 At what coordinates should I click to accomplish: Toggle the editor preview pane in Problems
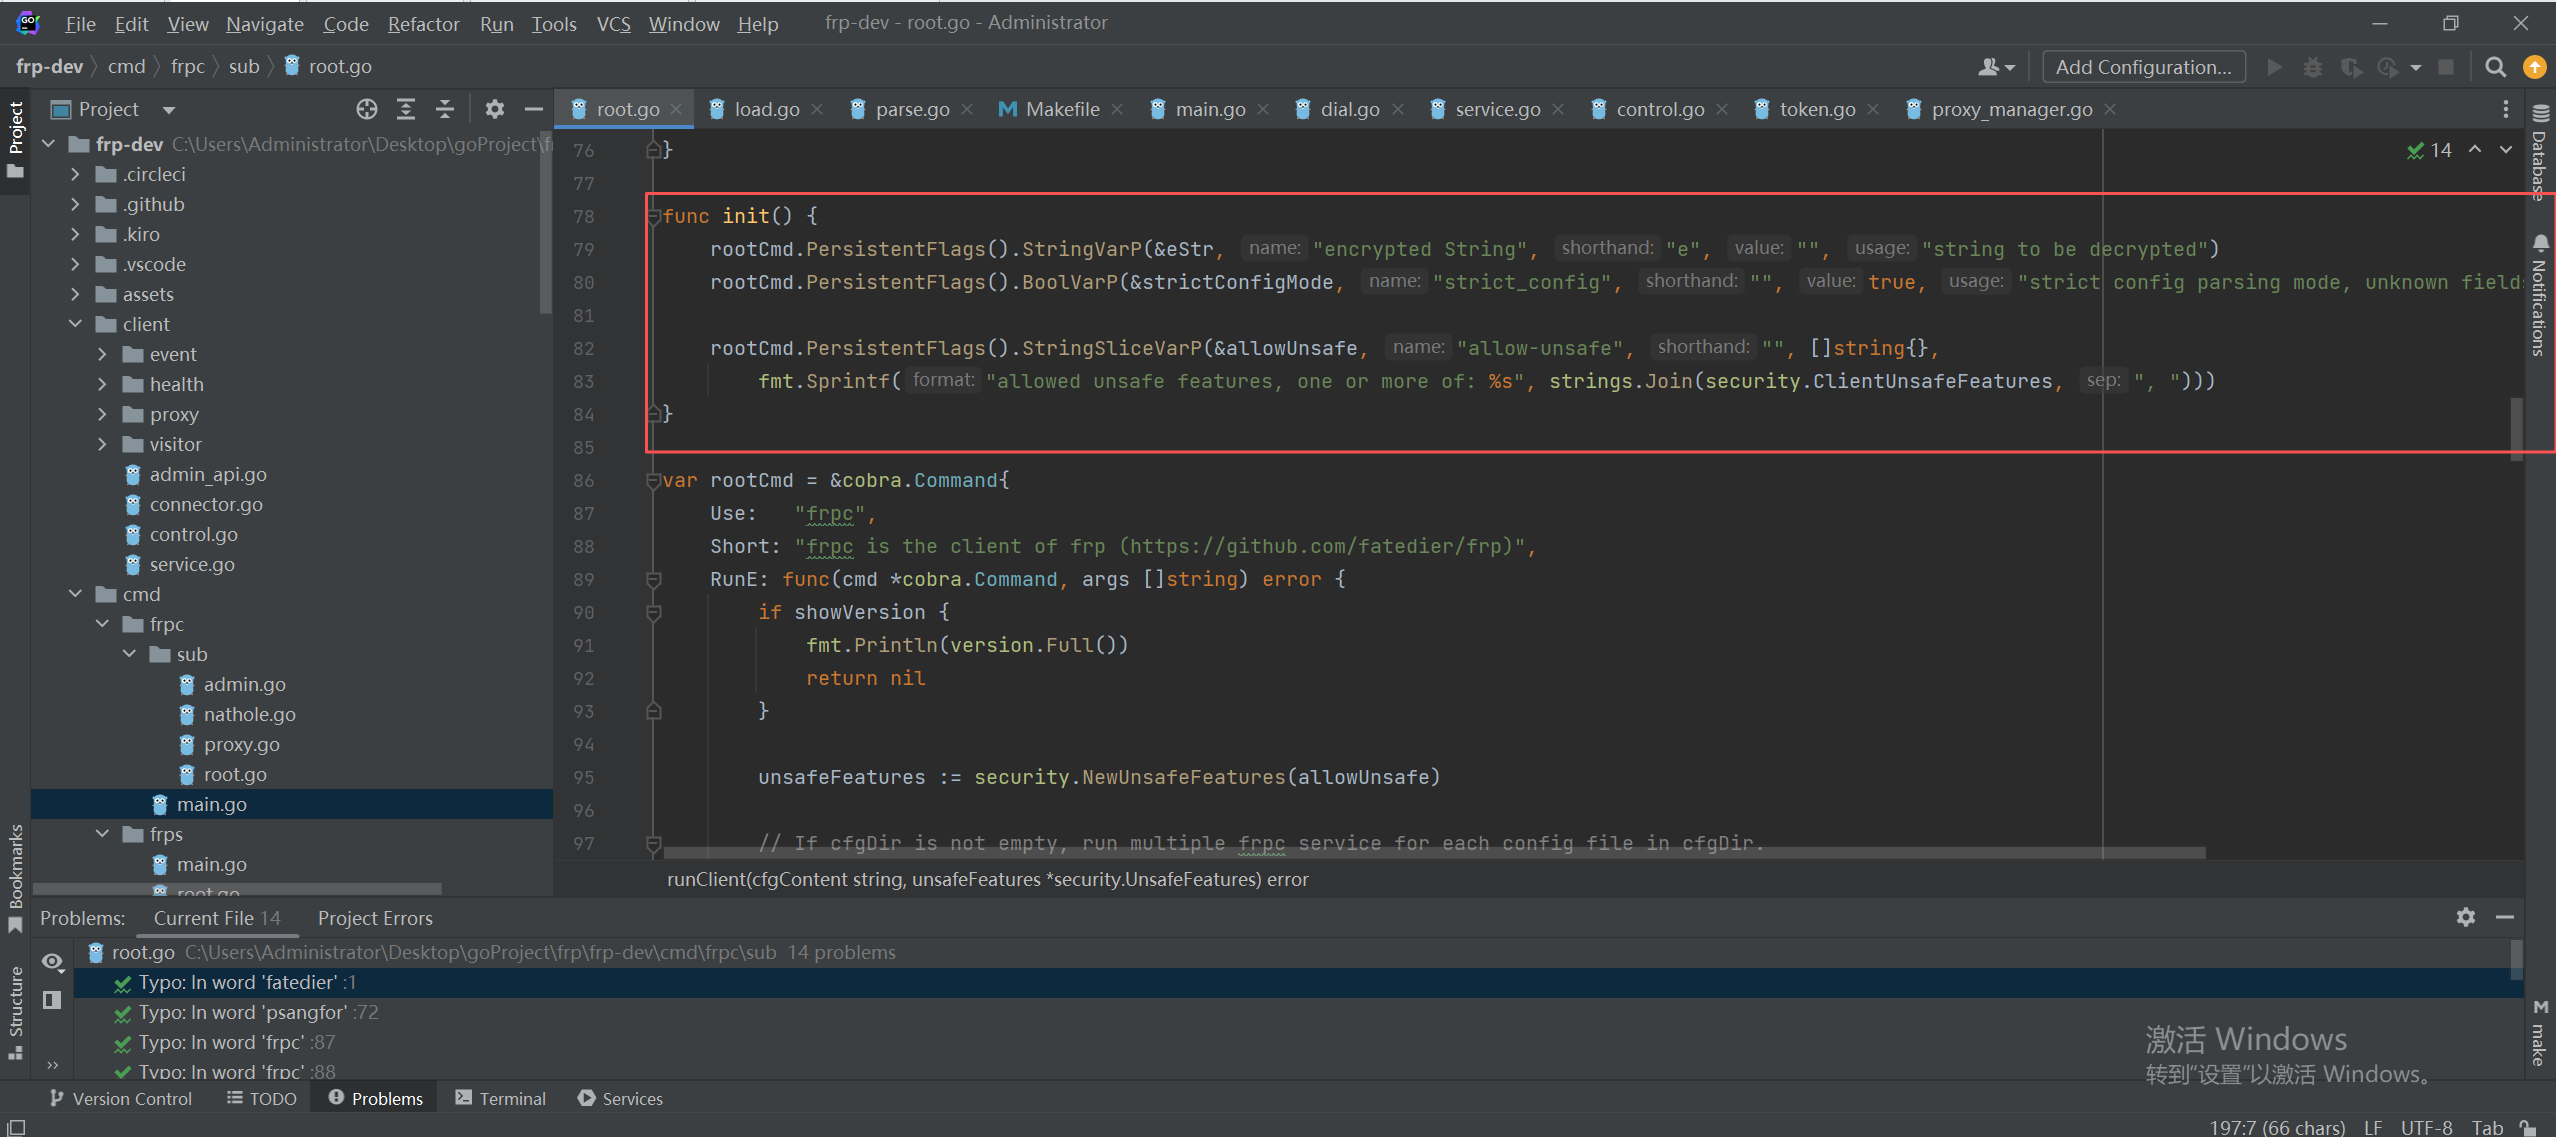52,1000
